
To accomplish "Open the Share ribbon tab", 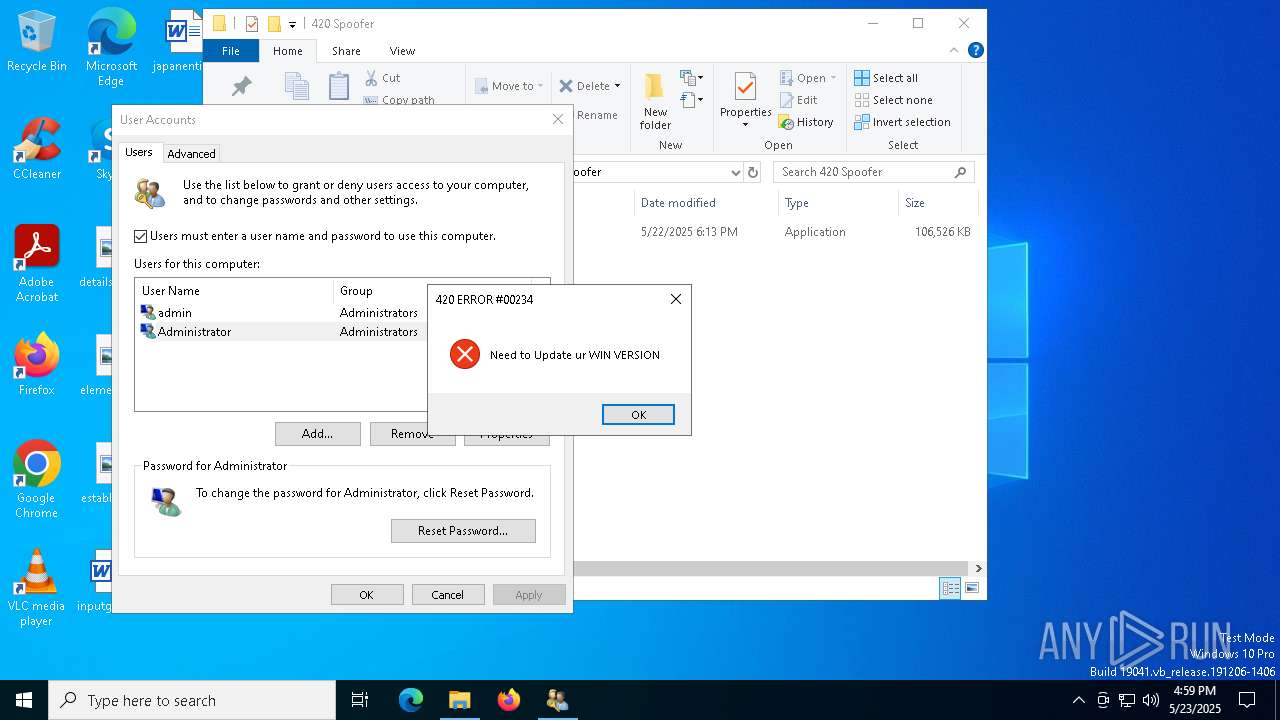I will pos(346,51).
